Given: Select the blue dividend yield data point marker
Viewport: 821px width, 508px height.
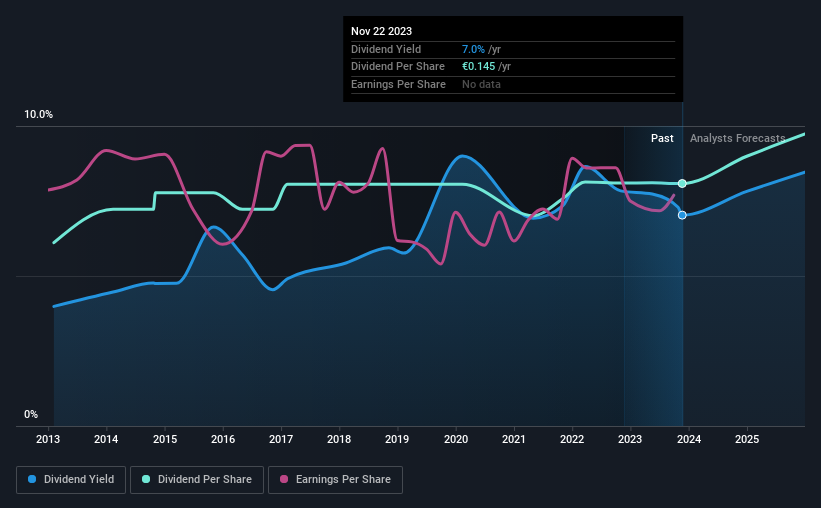Looking at the screenshot, I should (x=682, y=215).
